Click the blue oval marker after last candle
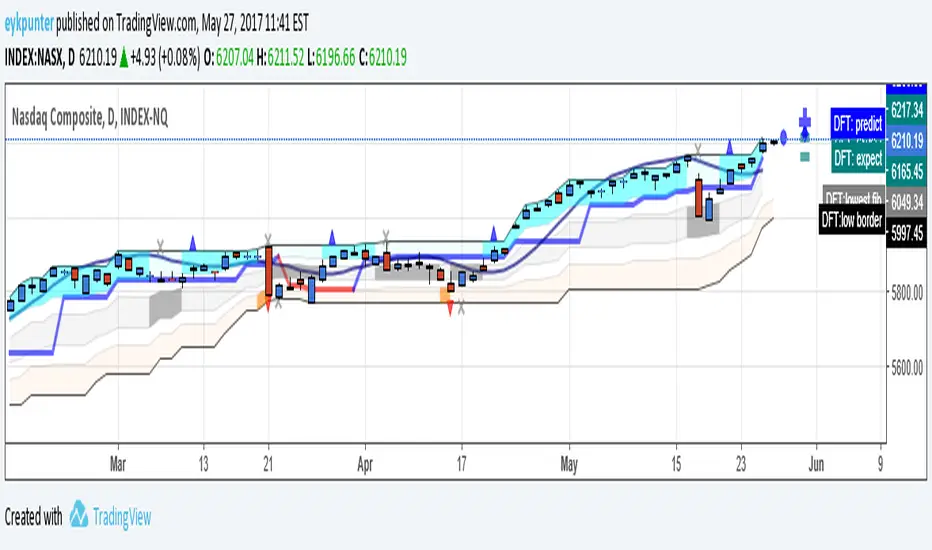 [x=785, y=138]
